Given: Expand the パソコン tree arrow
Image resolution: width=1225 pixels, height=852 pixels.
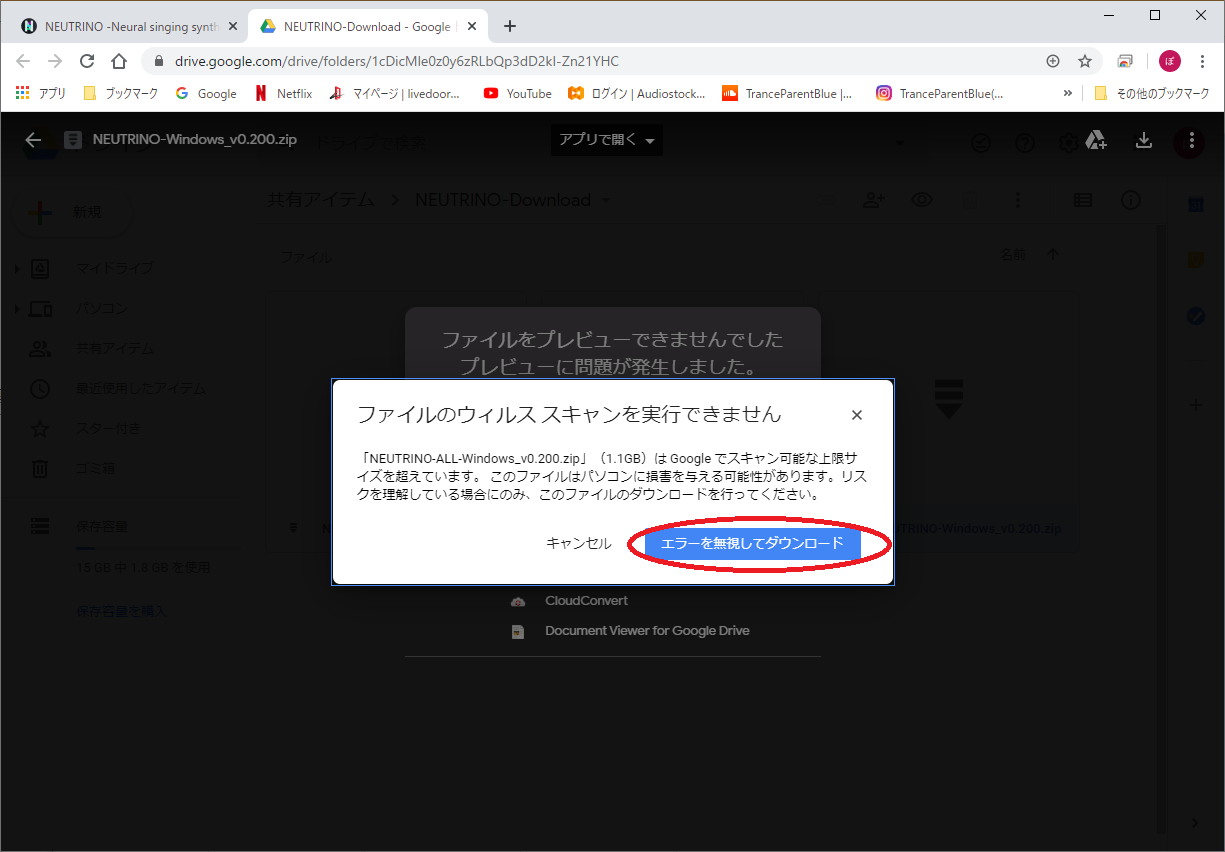Looking at the screenshot, I should 16,309.
